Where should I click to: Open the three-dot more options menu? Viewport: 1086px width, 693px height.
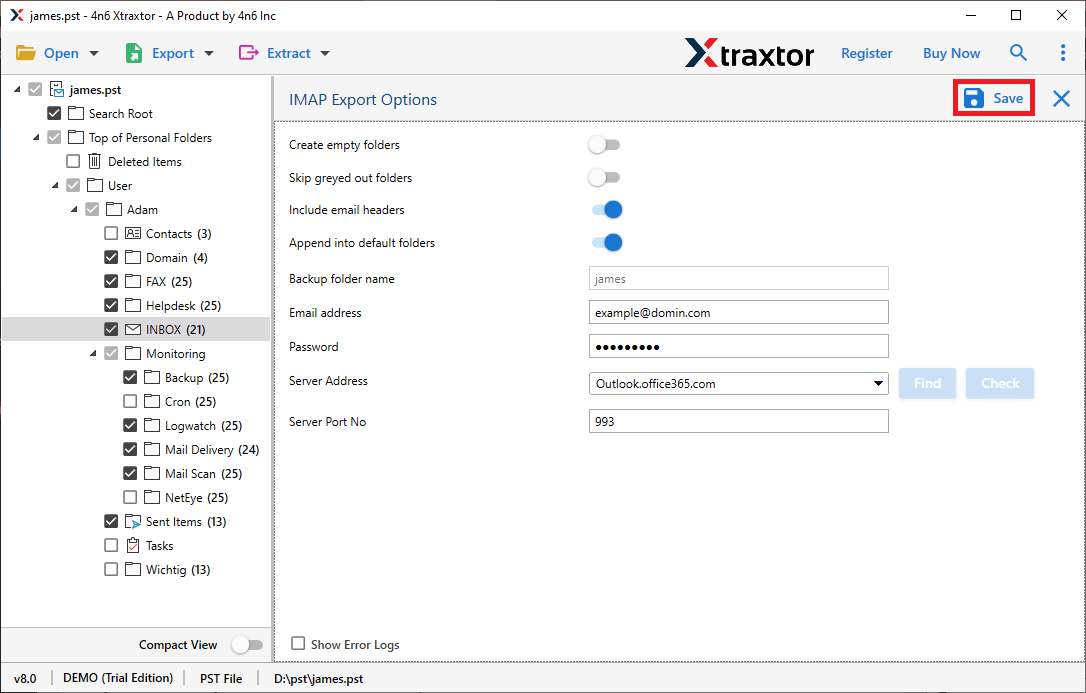1062,53
